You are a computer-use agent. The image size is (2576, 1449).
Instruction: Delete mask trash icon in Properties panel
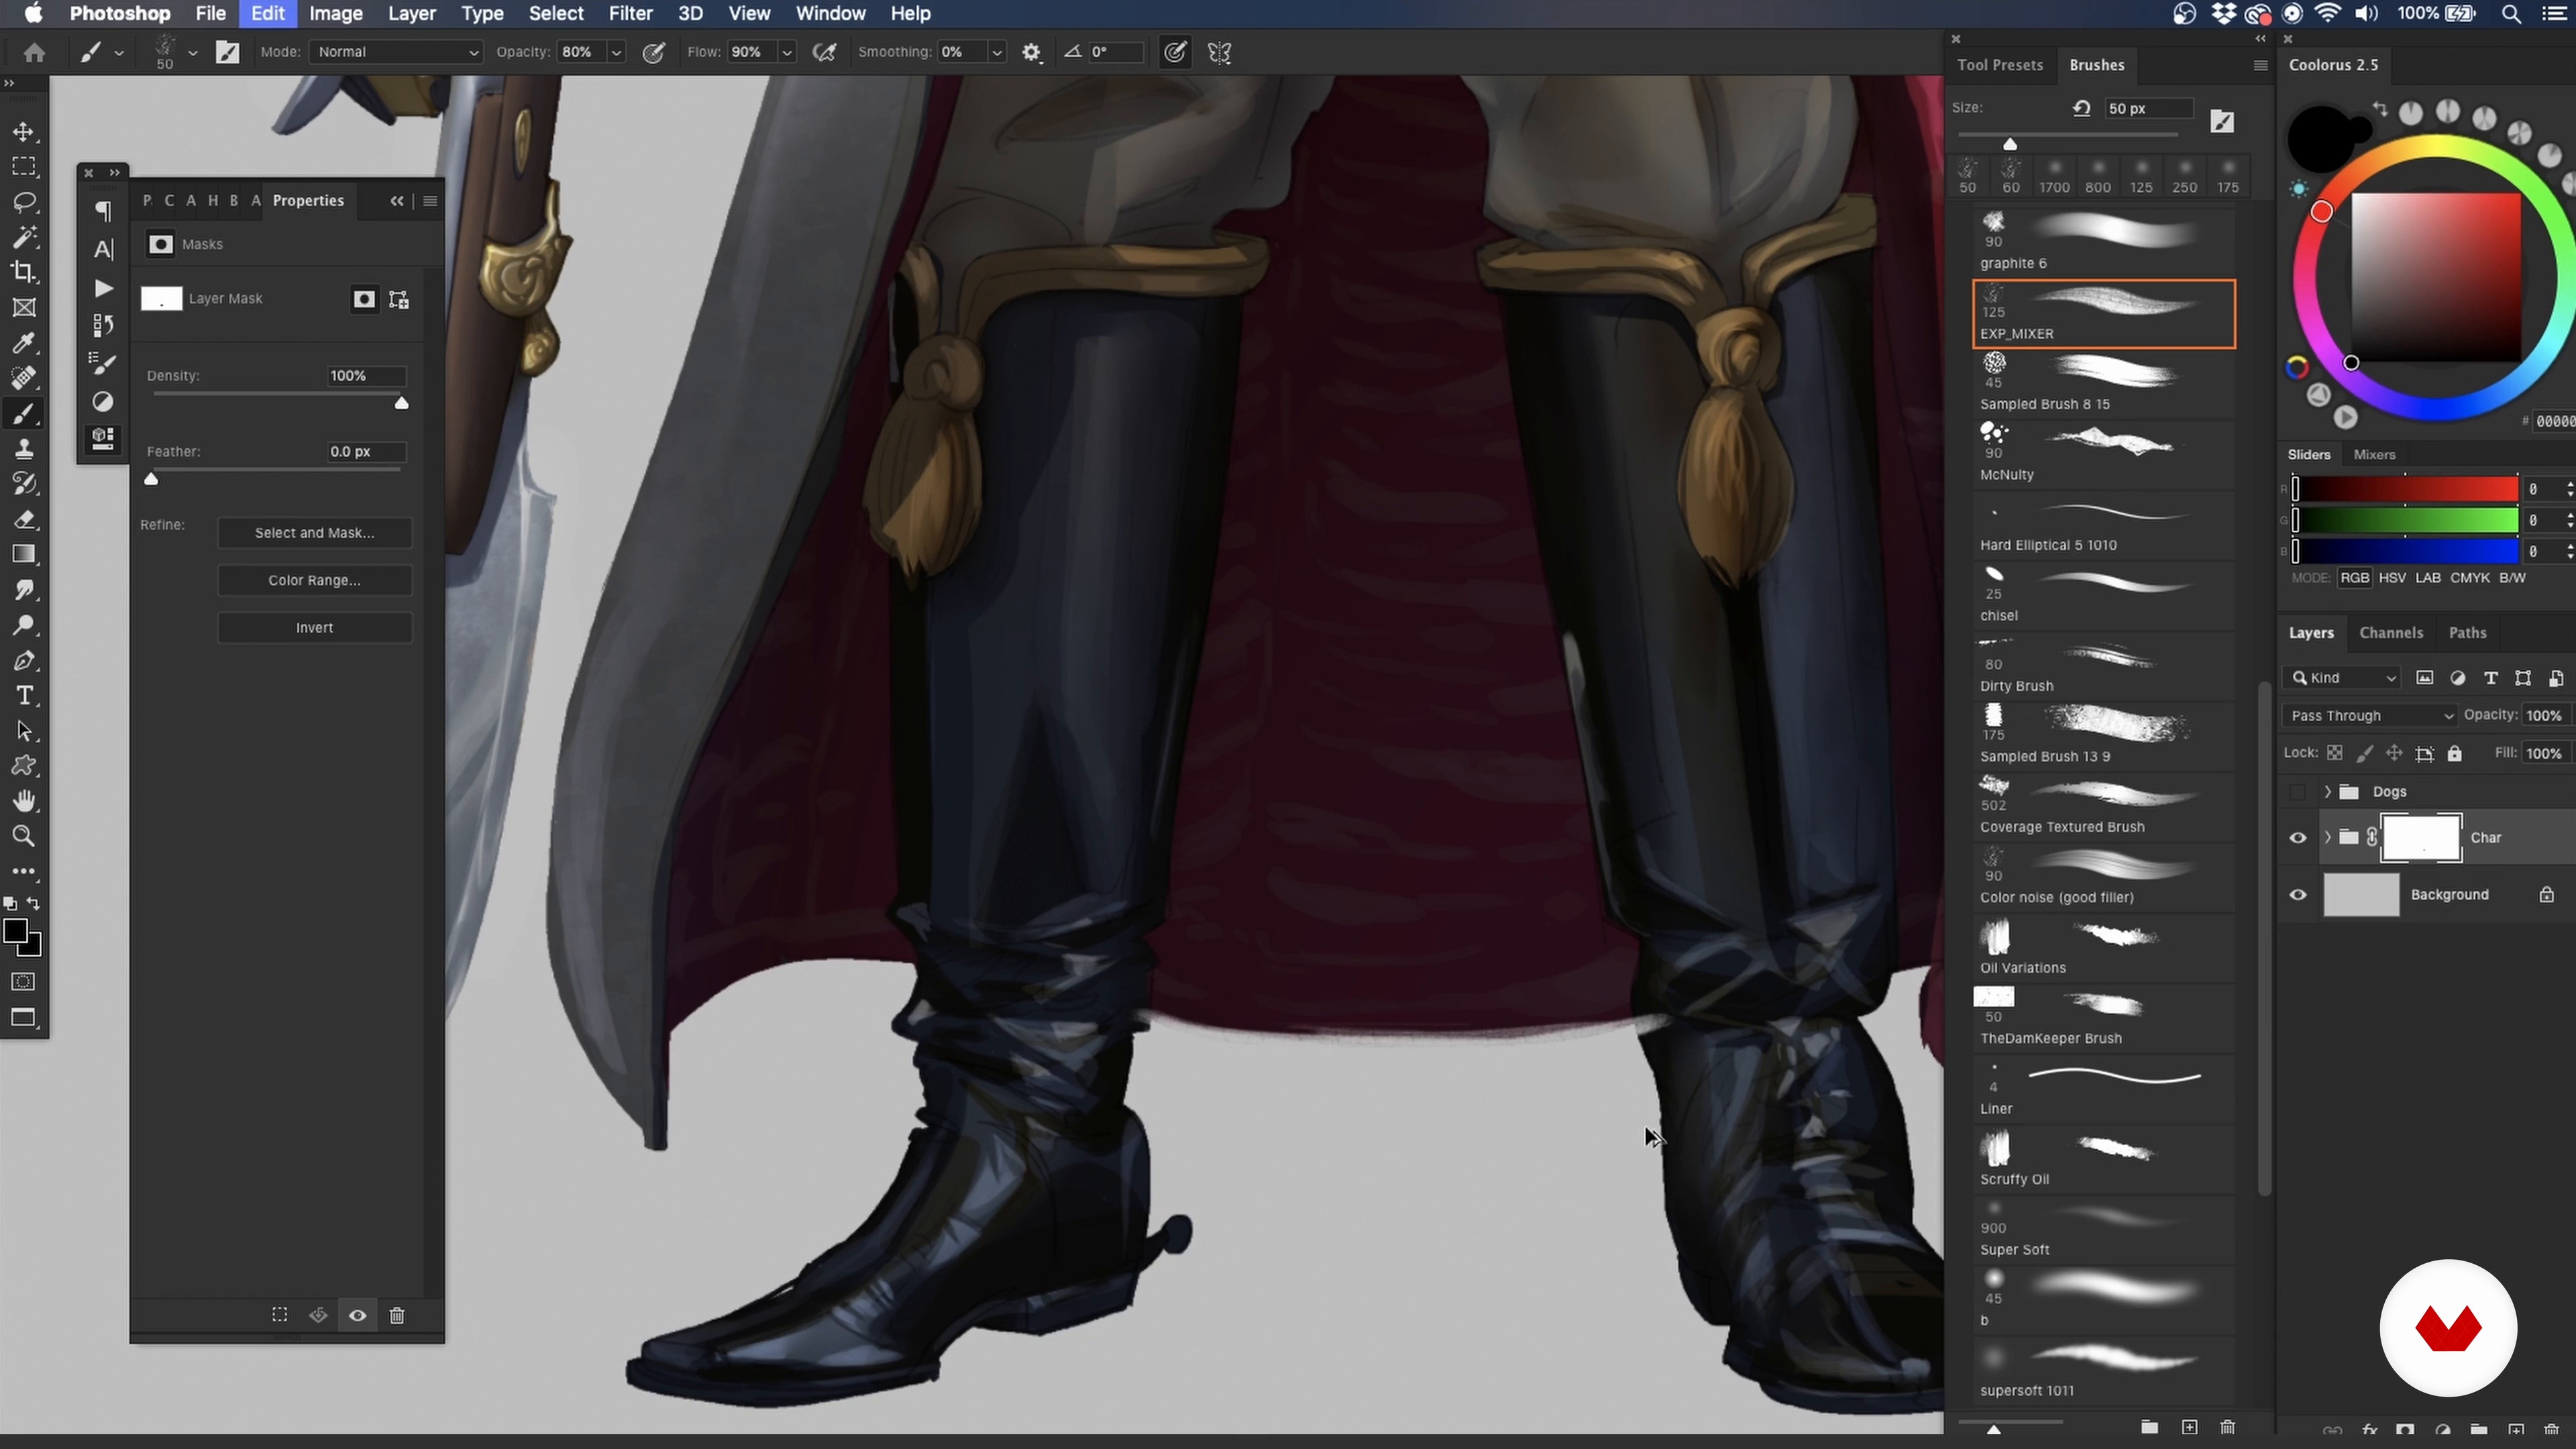click(397, 1315)
